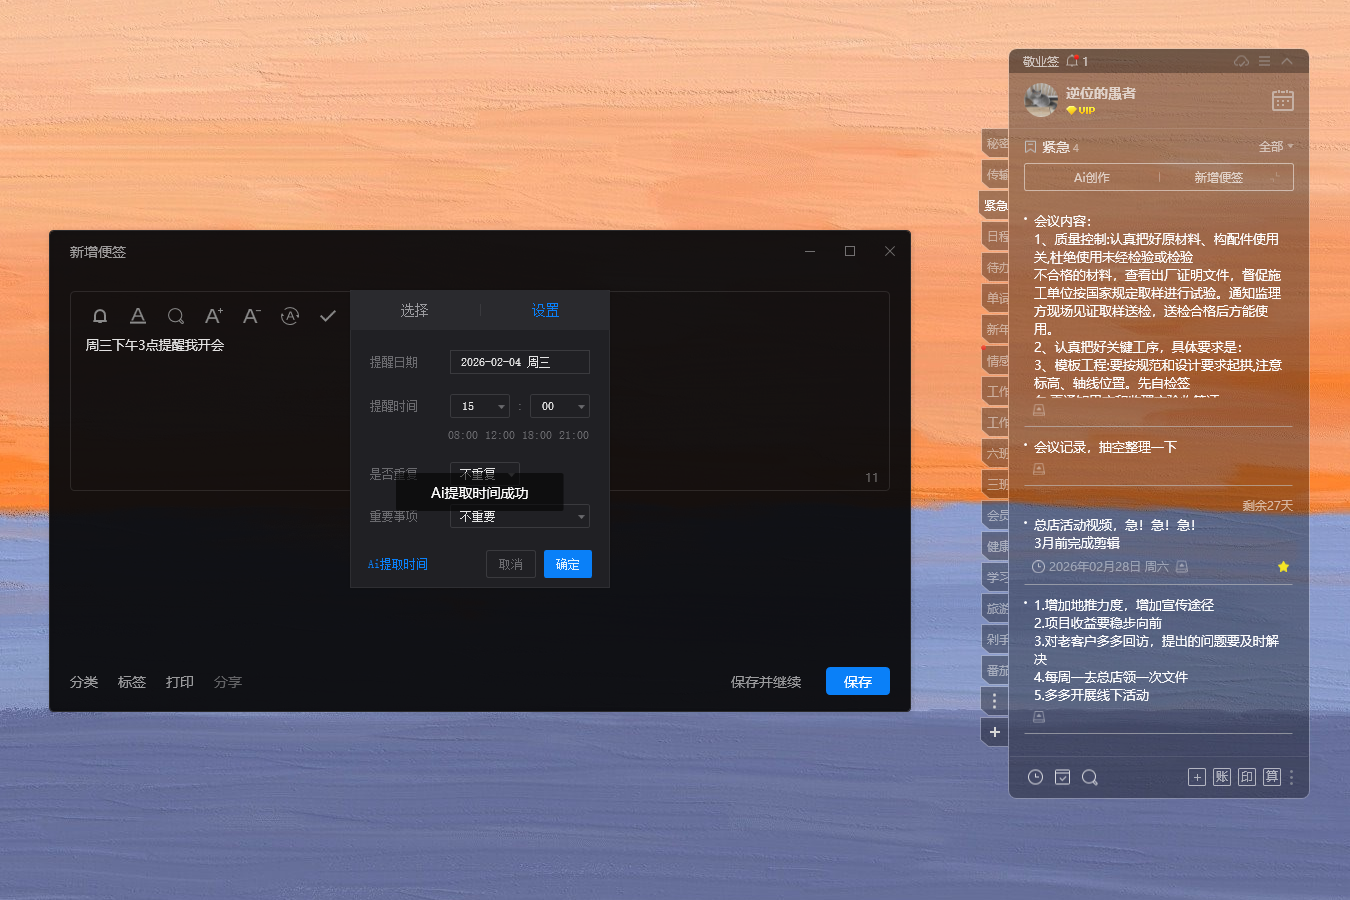Select the 待办 category tab in sidebar
1350x900 pixels.
click(x=994, y=267)
